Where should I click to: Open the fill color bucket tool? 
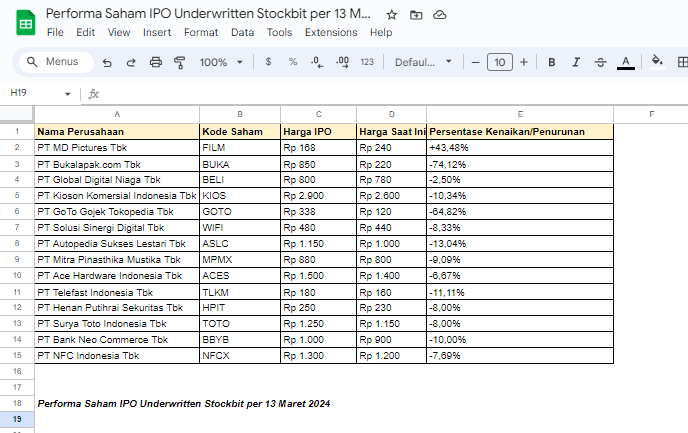pos(657,62)
